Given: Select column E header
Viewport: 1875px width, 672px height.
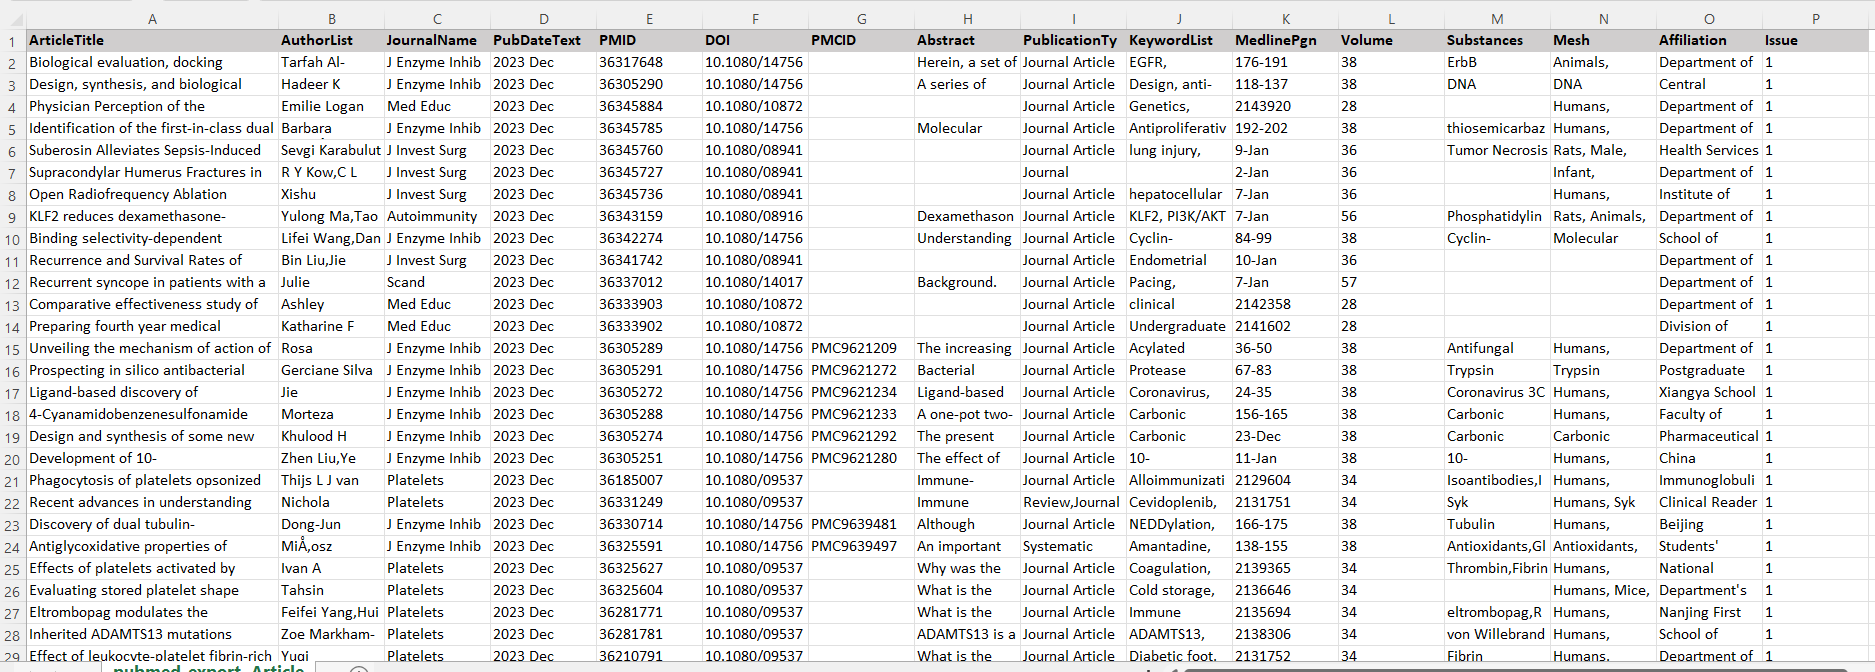Looking at the screenshot, I should click(x=649, y=19).
